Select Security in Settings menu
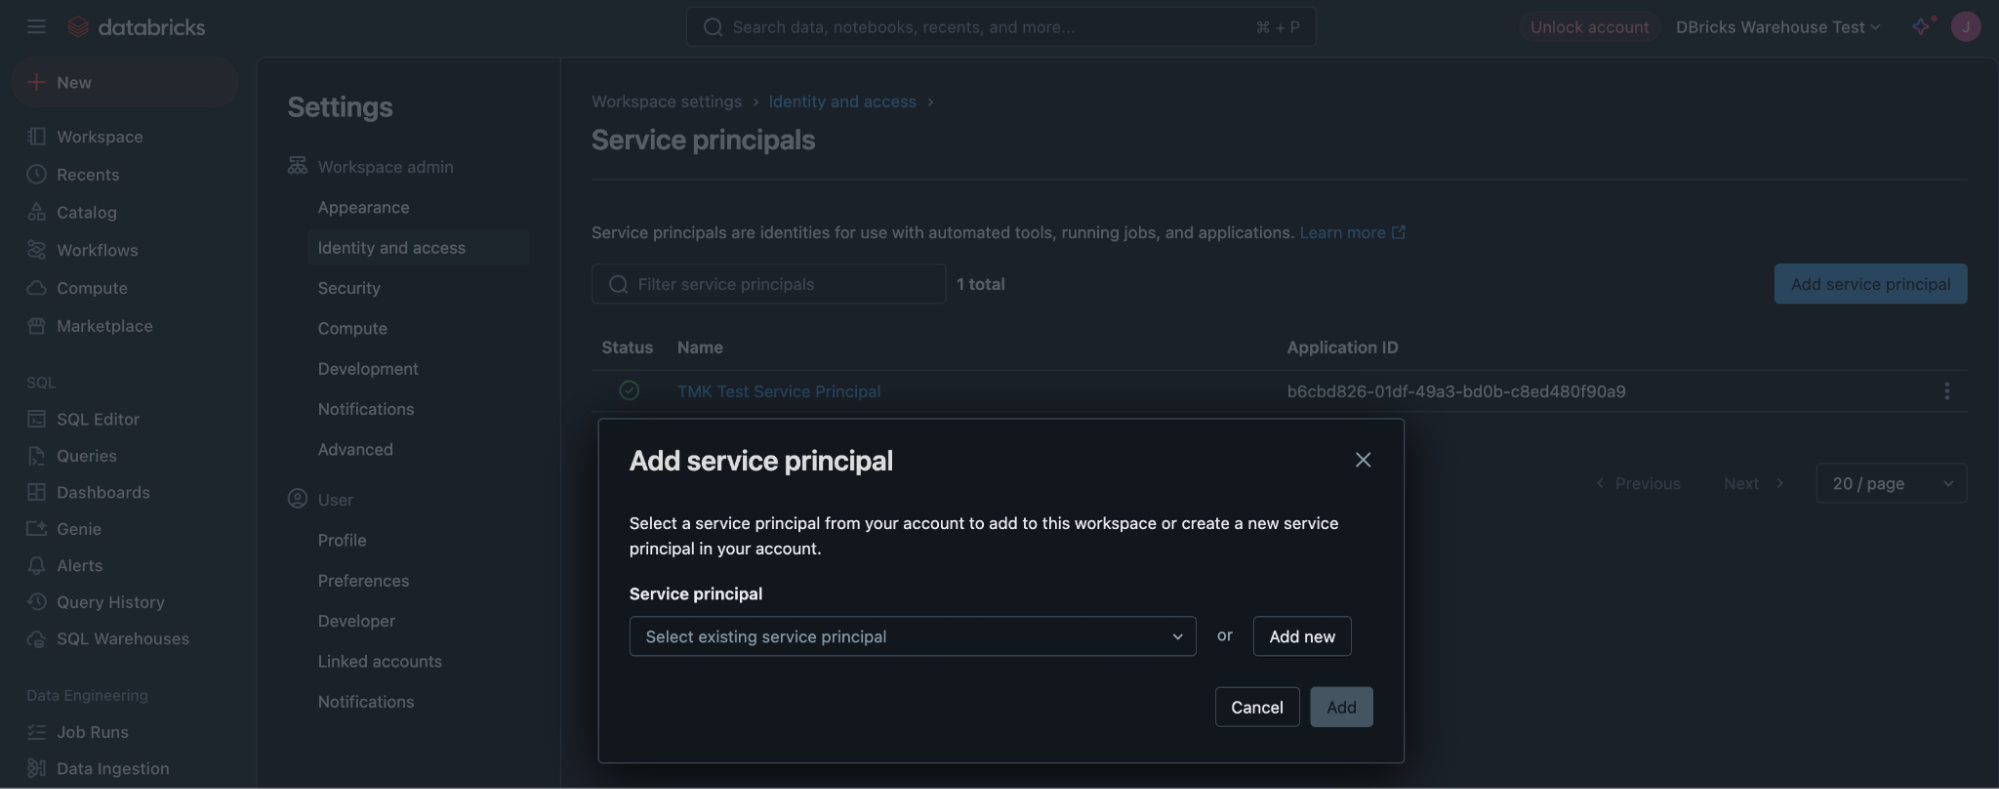 pos(349,288)
